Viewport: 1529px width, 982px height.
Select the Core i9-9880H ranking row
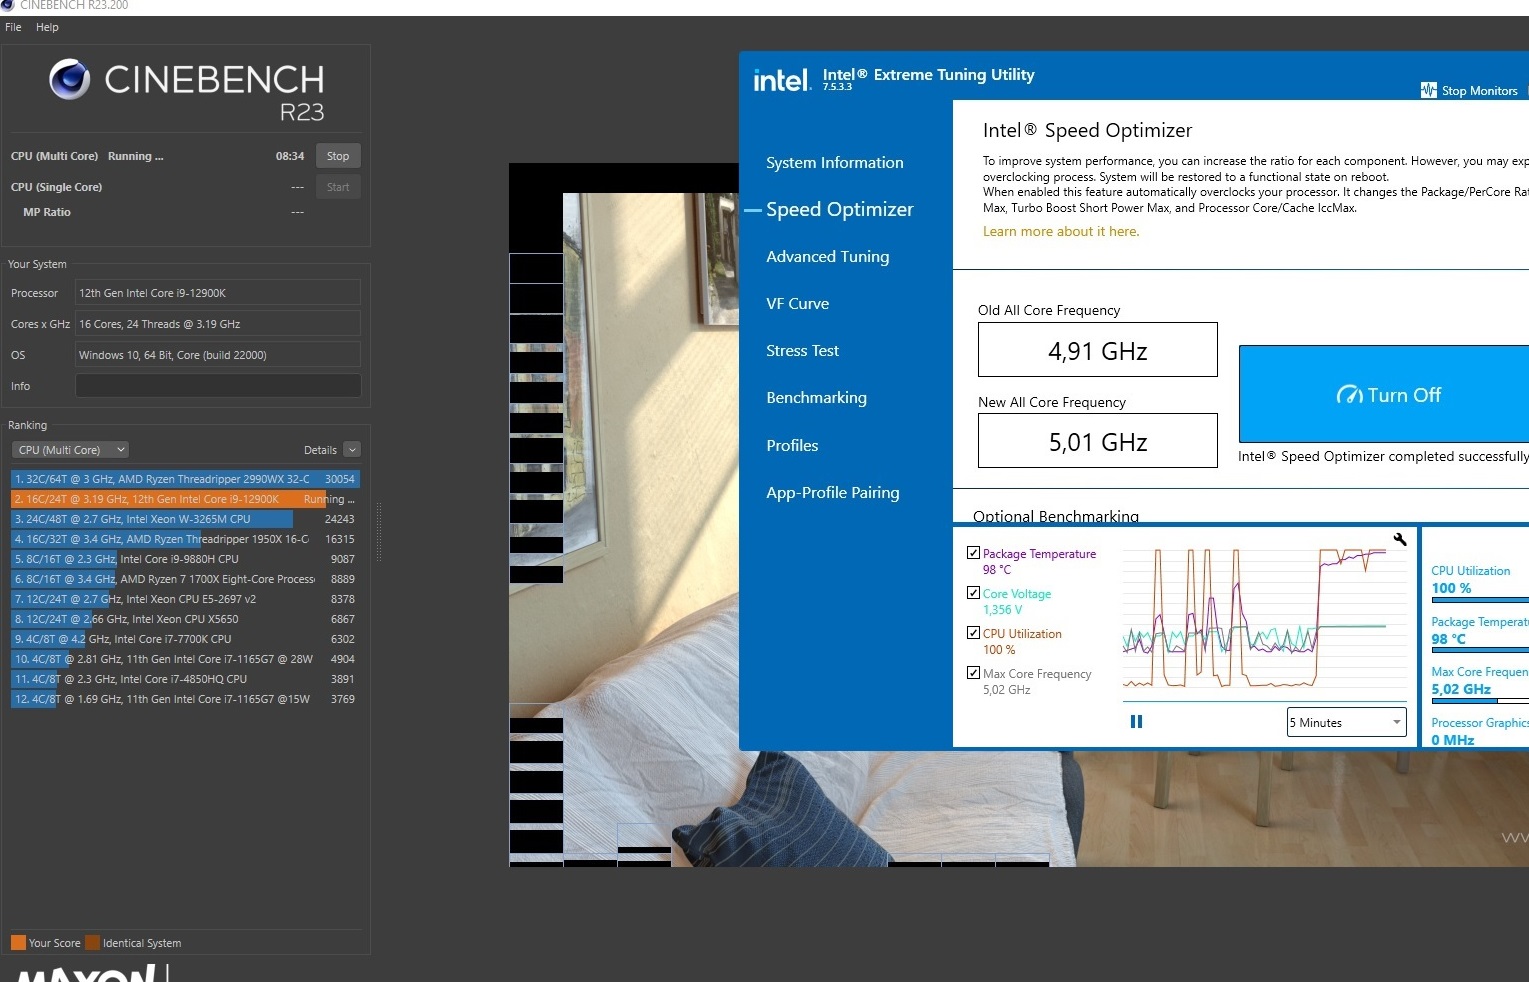click(185, 559)
